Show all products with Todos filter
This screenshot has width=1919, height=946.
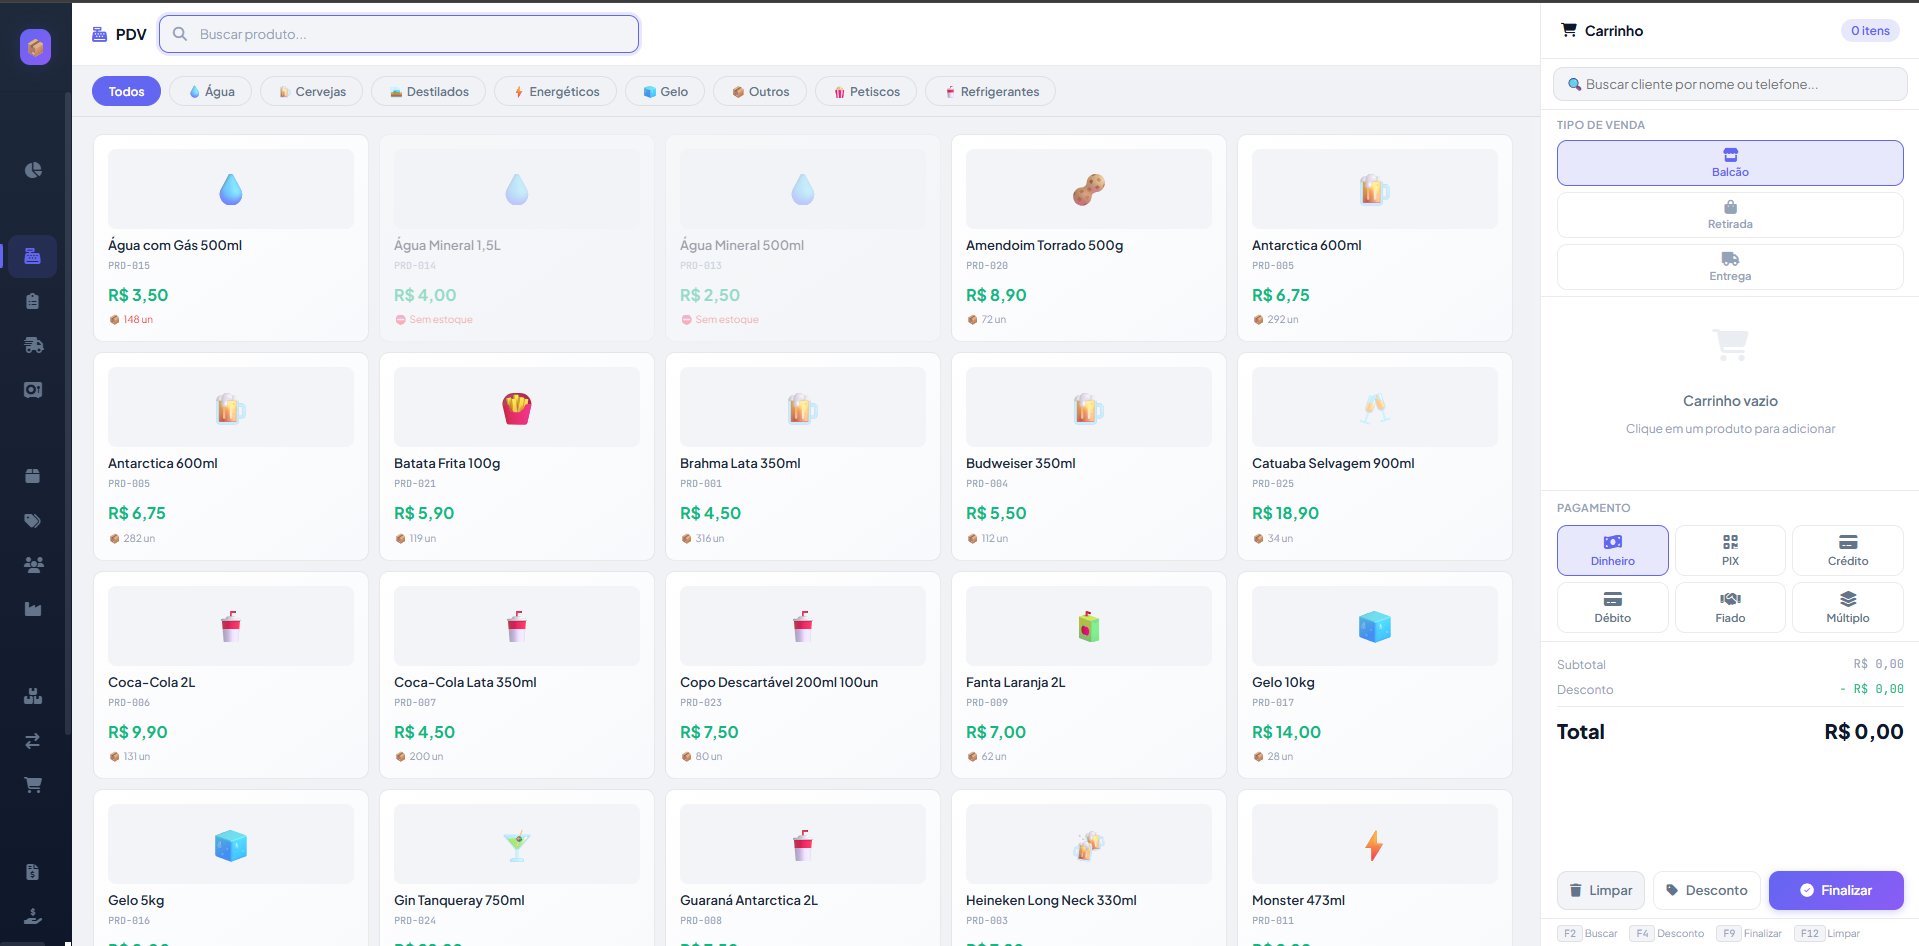126,91
